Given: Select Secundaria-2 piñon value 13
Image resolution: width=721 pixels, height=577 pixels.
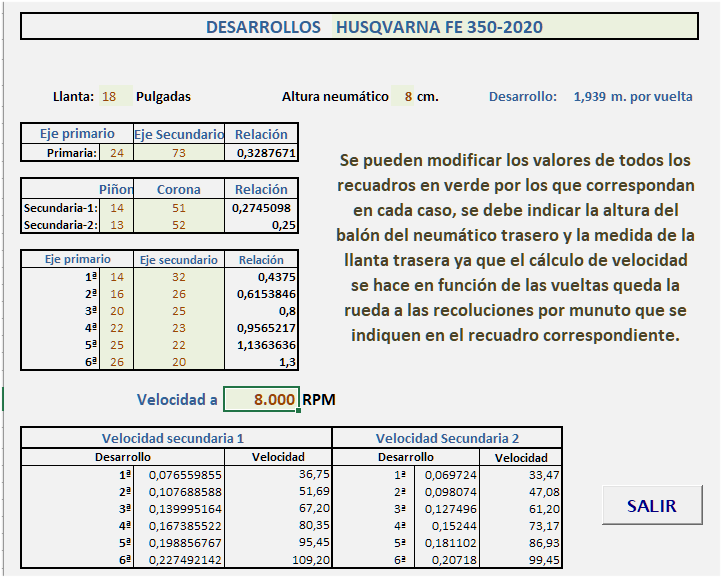Looking at the screenshot, I should pos(116,225).
